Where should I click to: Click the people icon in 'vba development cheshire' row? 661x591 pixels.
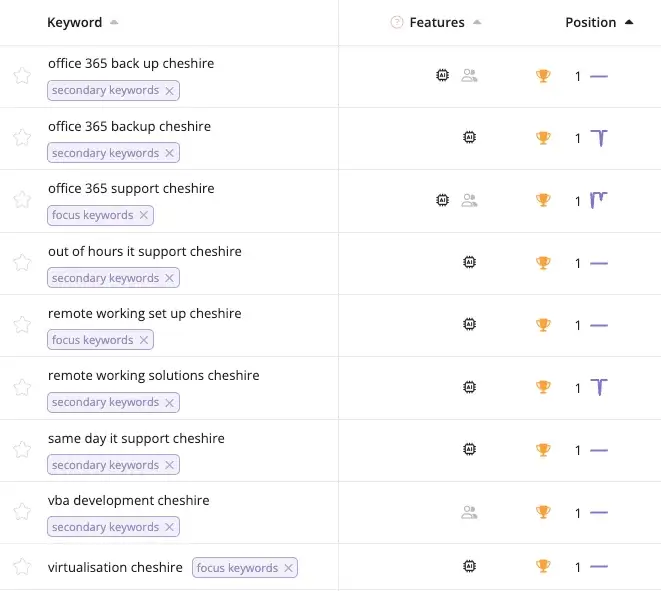469,512
